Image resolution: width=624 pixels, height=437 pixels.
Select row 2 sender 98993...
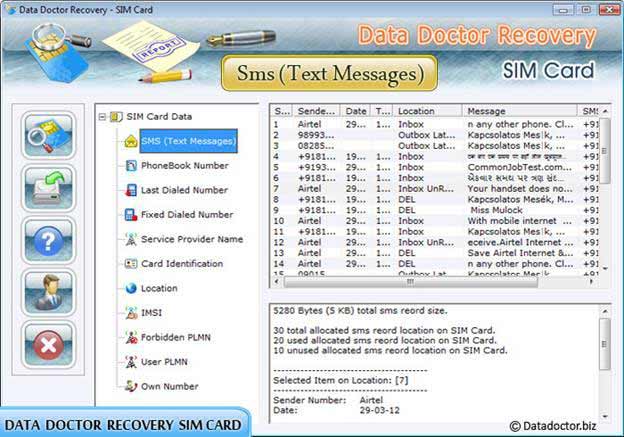[x=435, y=135]
